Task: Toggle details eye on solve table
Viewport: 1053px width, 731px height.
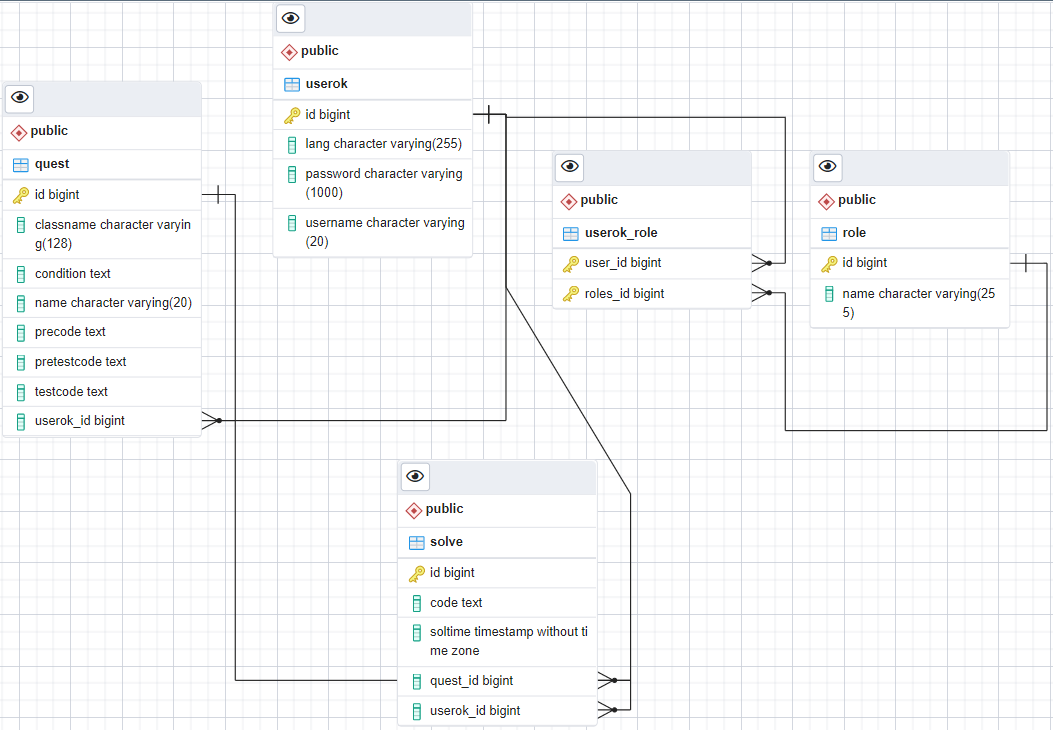Action: click(415, 477)
